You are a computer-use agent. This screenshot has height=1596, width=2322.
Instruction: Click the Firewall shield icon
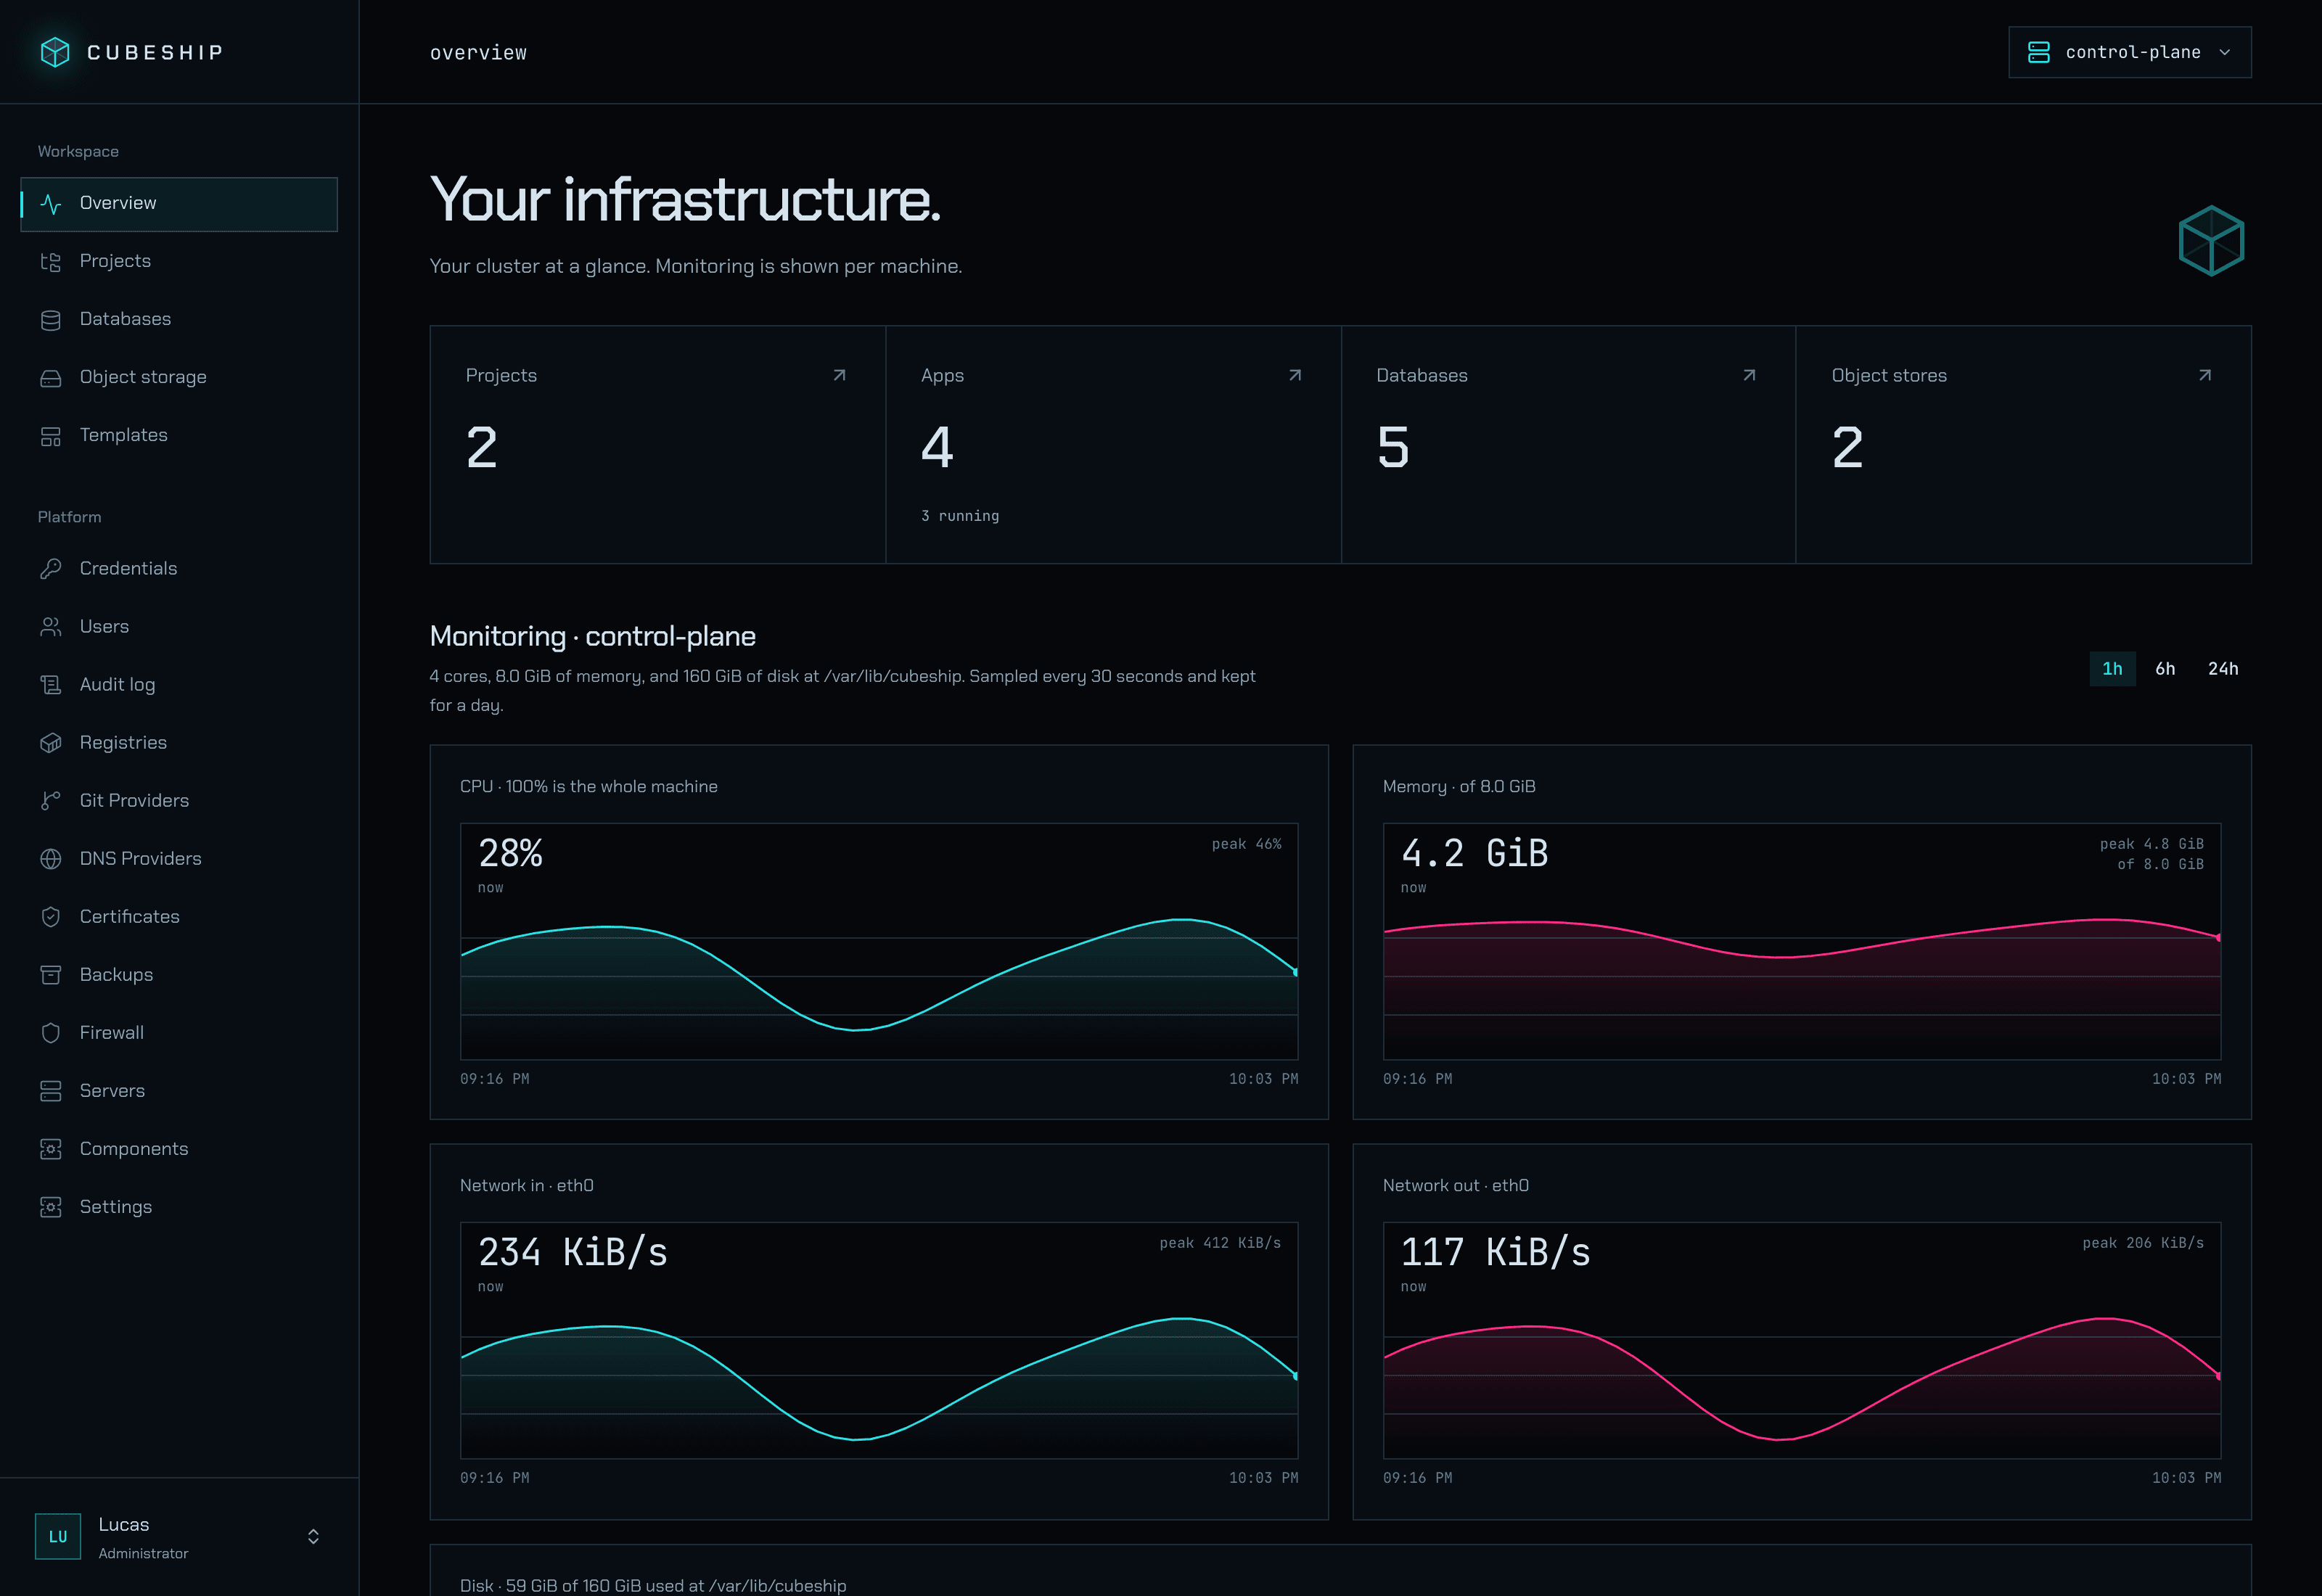(51, 1033)
